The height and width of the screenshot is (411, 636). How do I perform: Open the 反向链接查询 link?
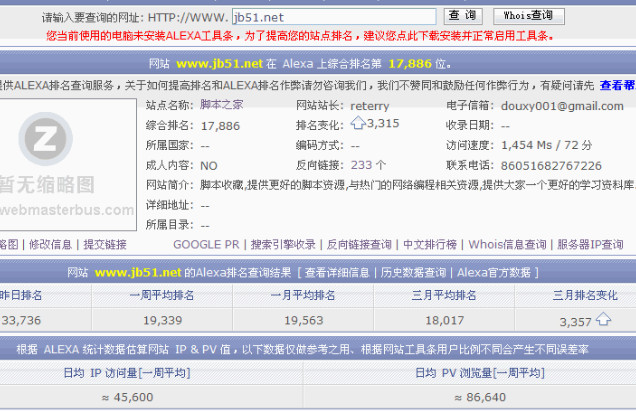[x=359, y=244]
